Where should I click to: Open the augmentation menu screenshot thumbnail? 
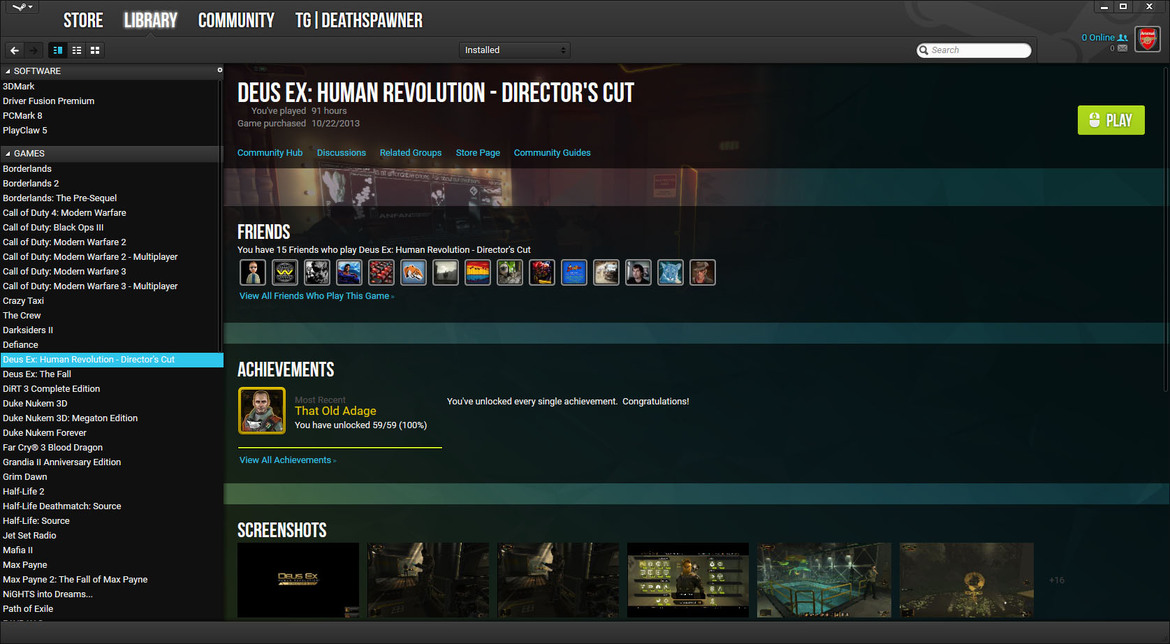point(688,580)
